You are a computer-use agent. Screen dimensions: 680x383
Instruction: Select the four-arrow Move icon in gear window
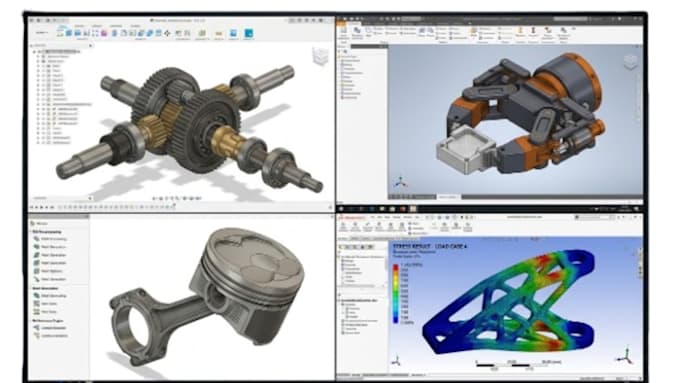tap(167, 33)
